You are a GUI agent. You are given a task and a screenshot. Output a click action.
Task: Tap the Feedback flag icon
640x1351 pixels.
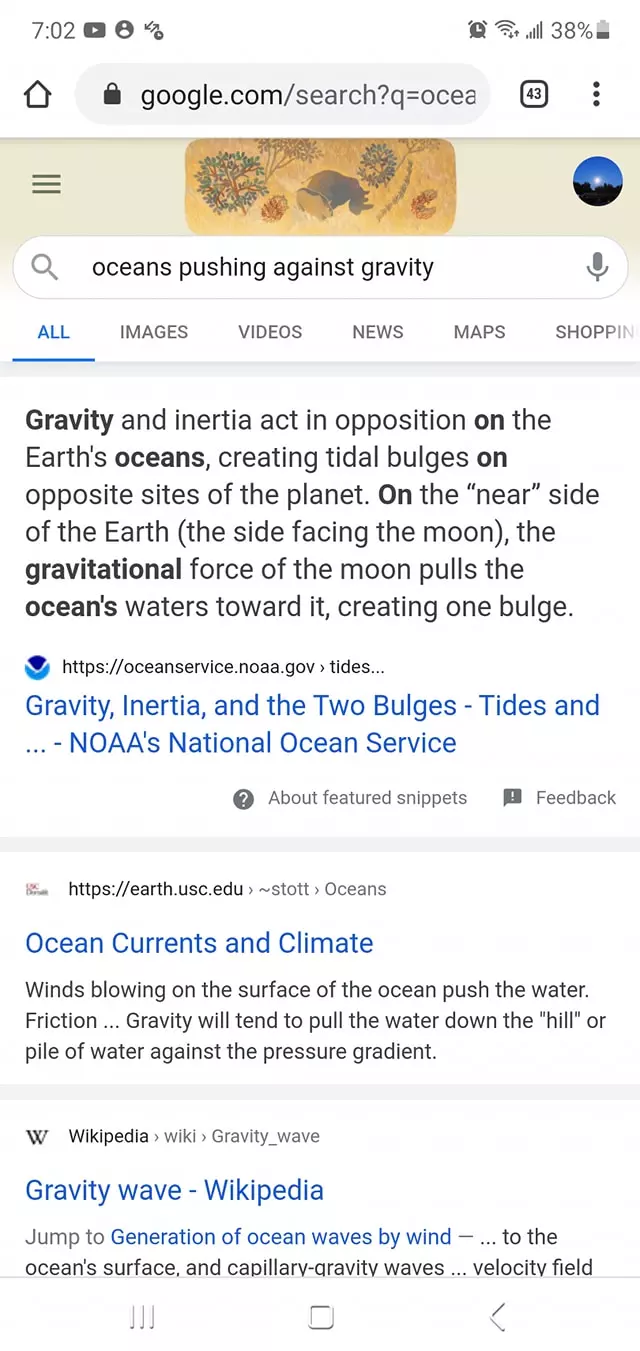513,797
